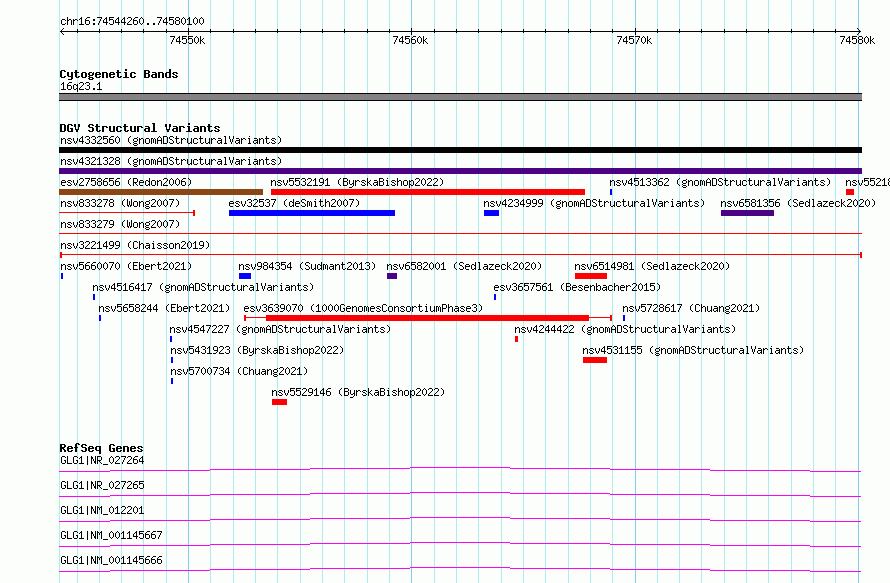Click the brown esv2758656 variant bar

coord(161,192)
